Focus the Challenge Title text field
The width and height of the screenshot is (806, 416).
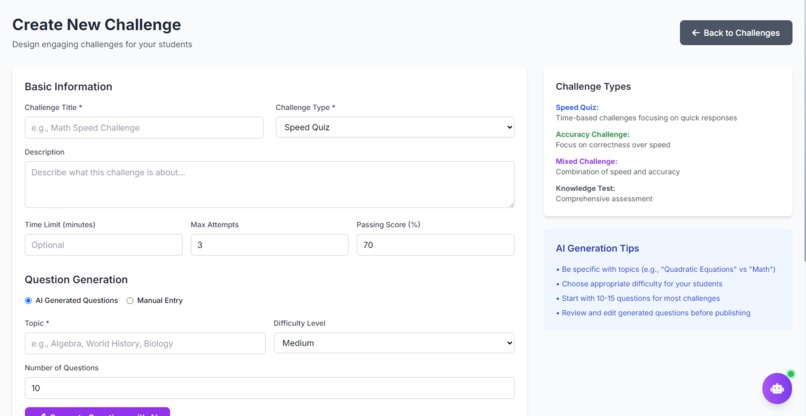(x=144, y=128)
